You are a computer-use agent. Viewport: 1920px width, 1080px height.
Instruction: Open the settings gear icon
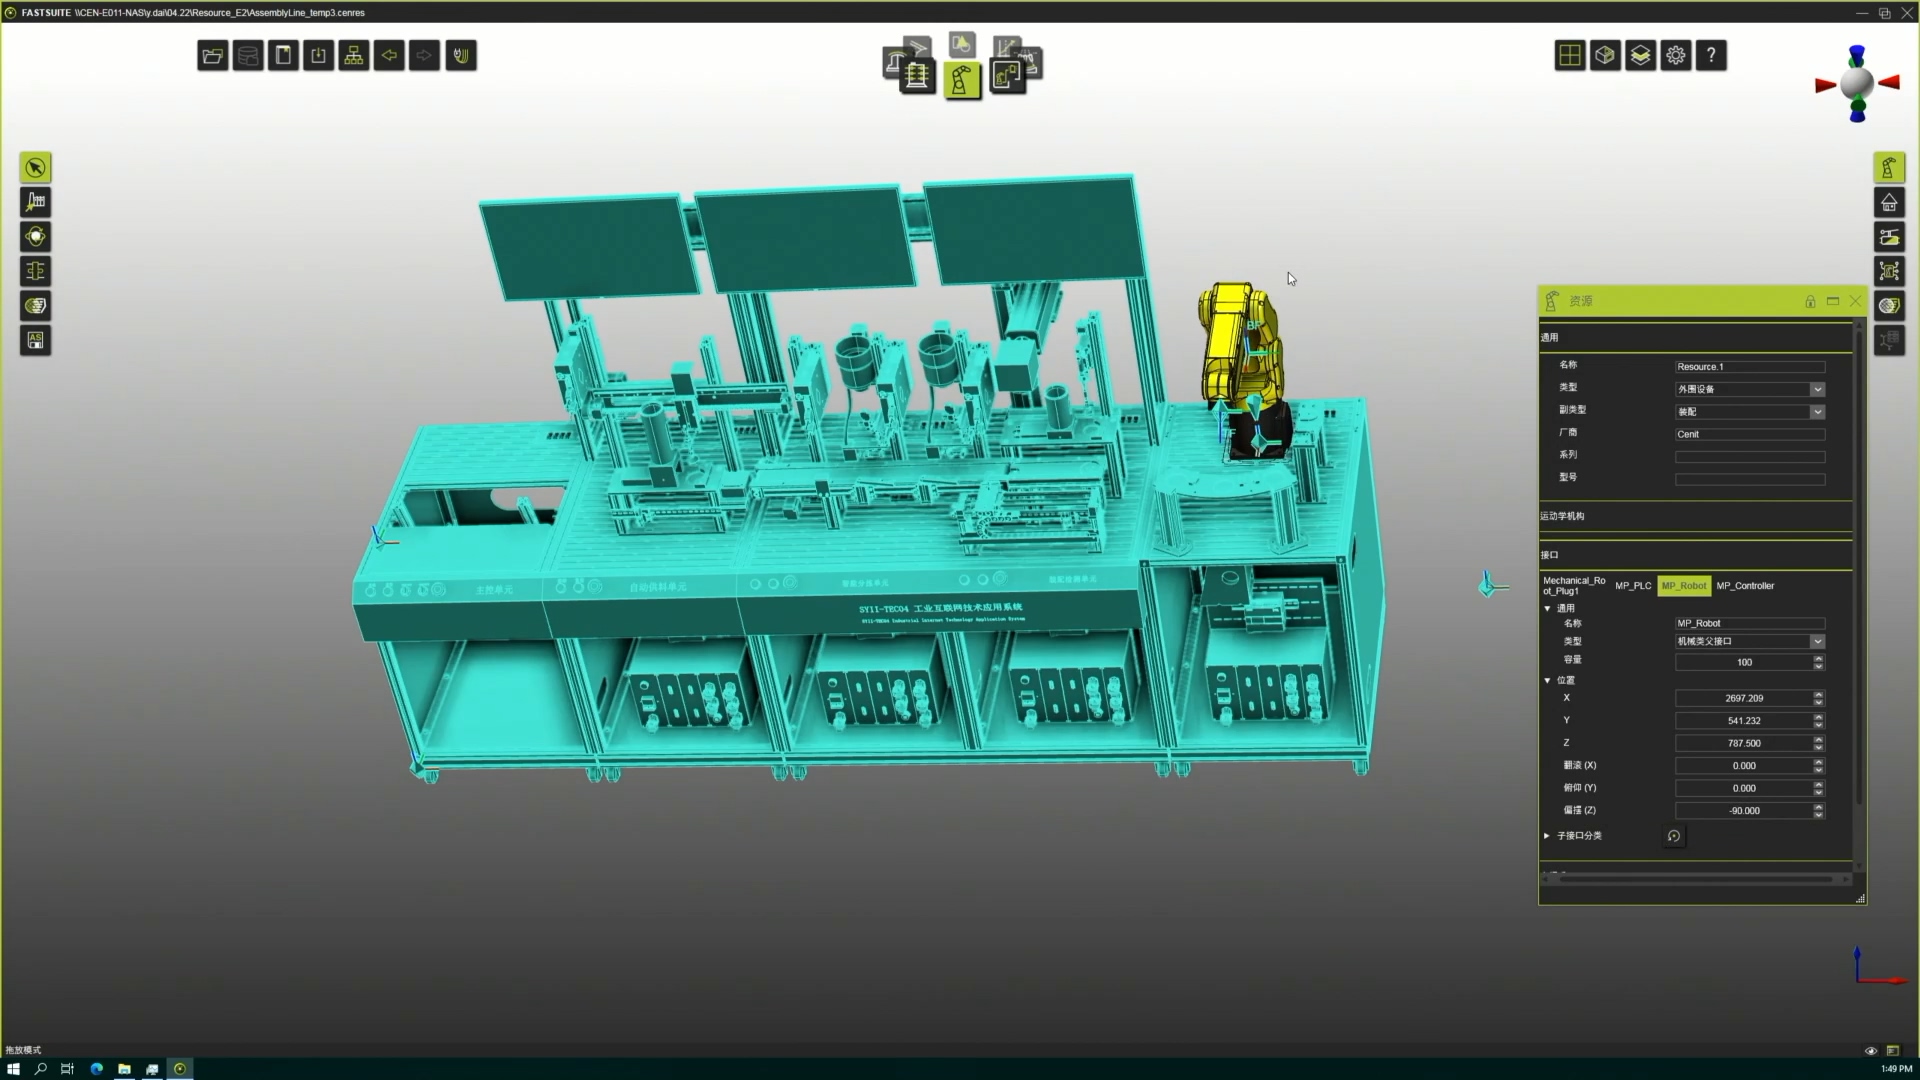(1676, 56)
